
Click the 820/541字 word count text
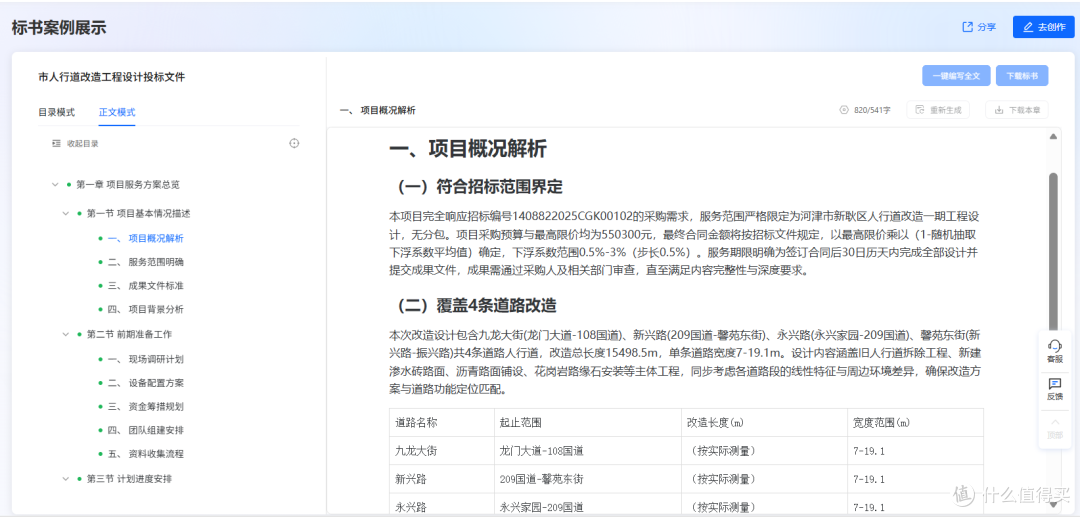(x=872, y=110)
